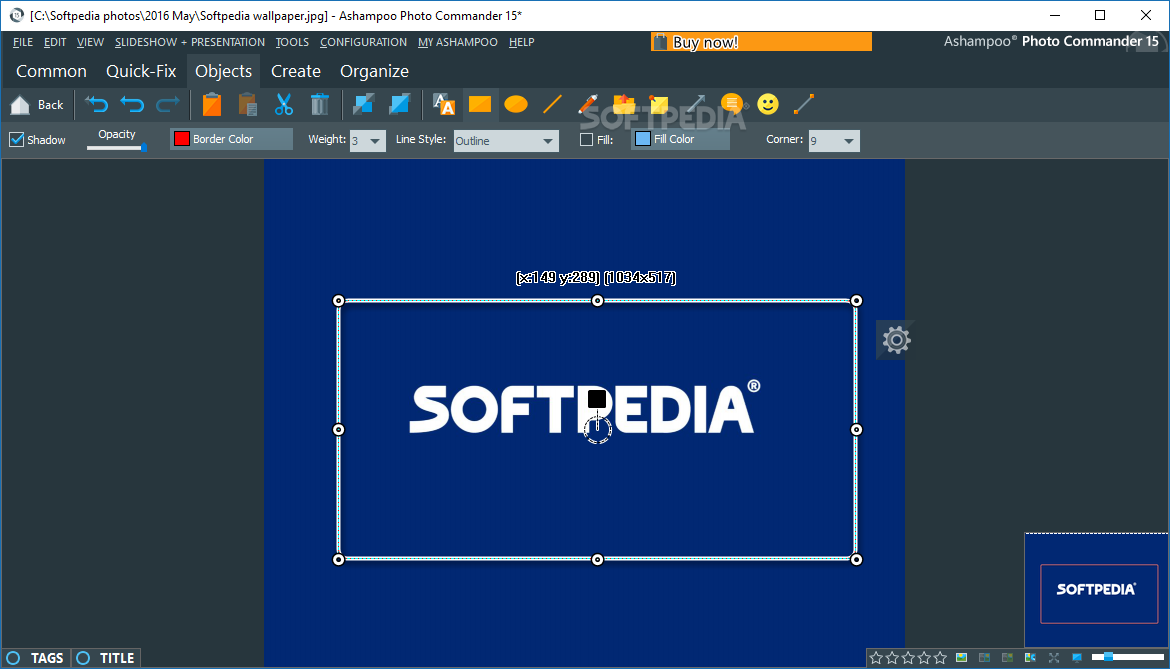1170x669 pixels.
Task: Click the red Border Color button
Action: [x=231, y=139]
